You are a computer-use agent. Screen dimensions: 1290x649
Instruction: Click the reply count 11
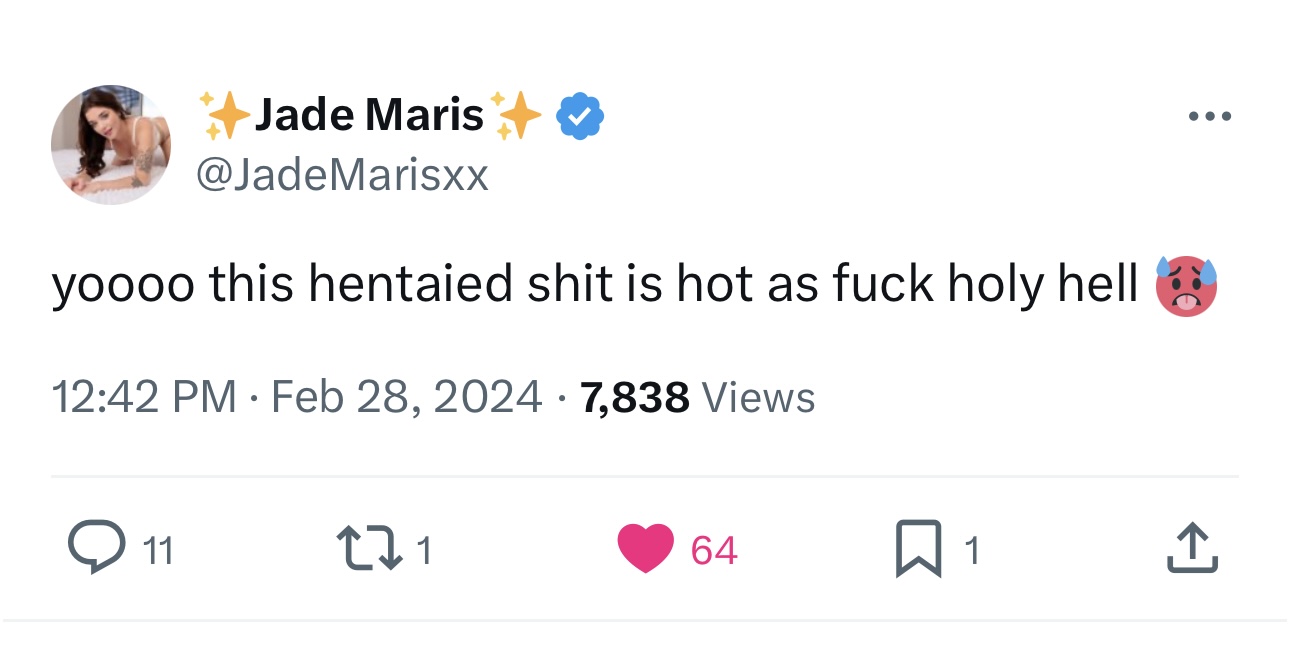(x=158, y=550)
